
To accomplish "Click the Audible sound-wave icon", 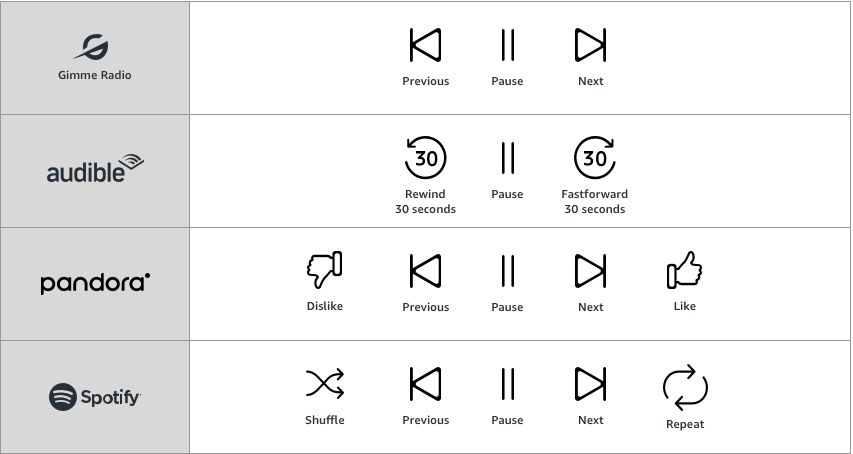I will click(x=130, y=164).
